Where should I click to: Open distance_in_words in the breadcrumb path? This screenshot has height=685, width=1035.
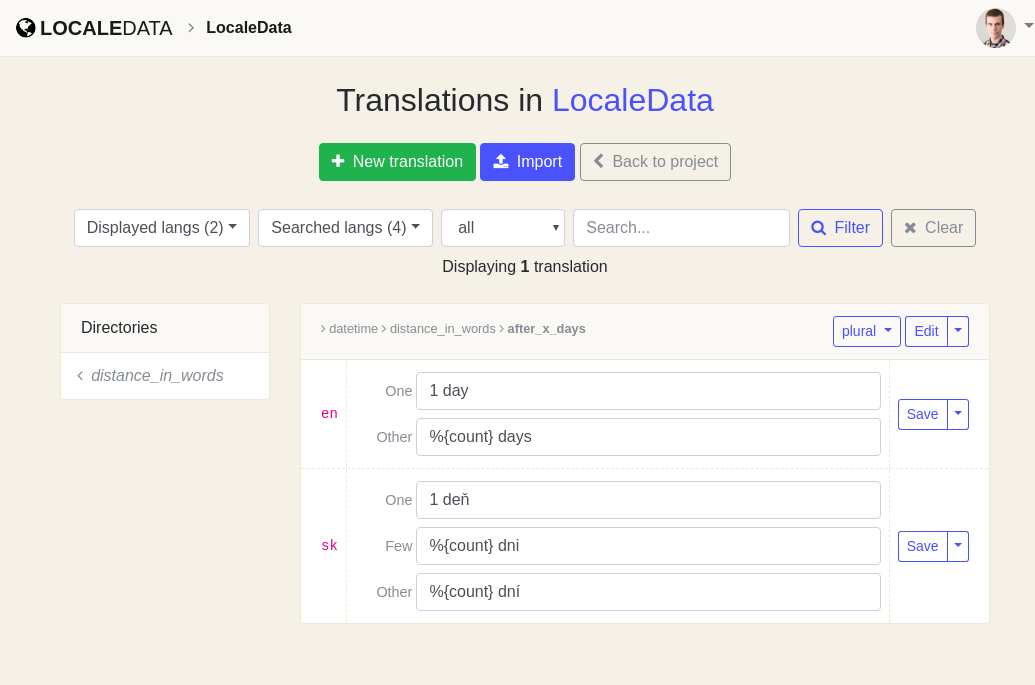click(442, 329)
